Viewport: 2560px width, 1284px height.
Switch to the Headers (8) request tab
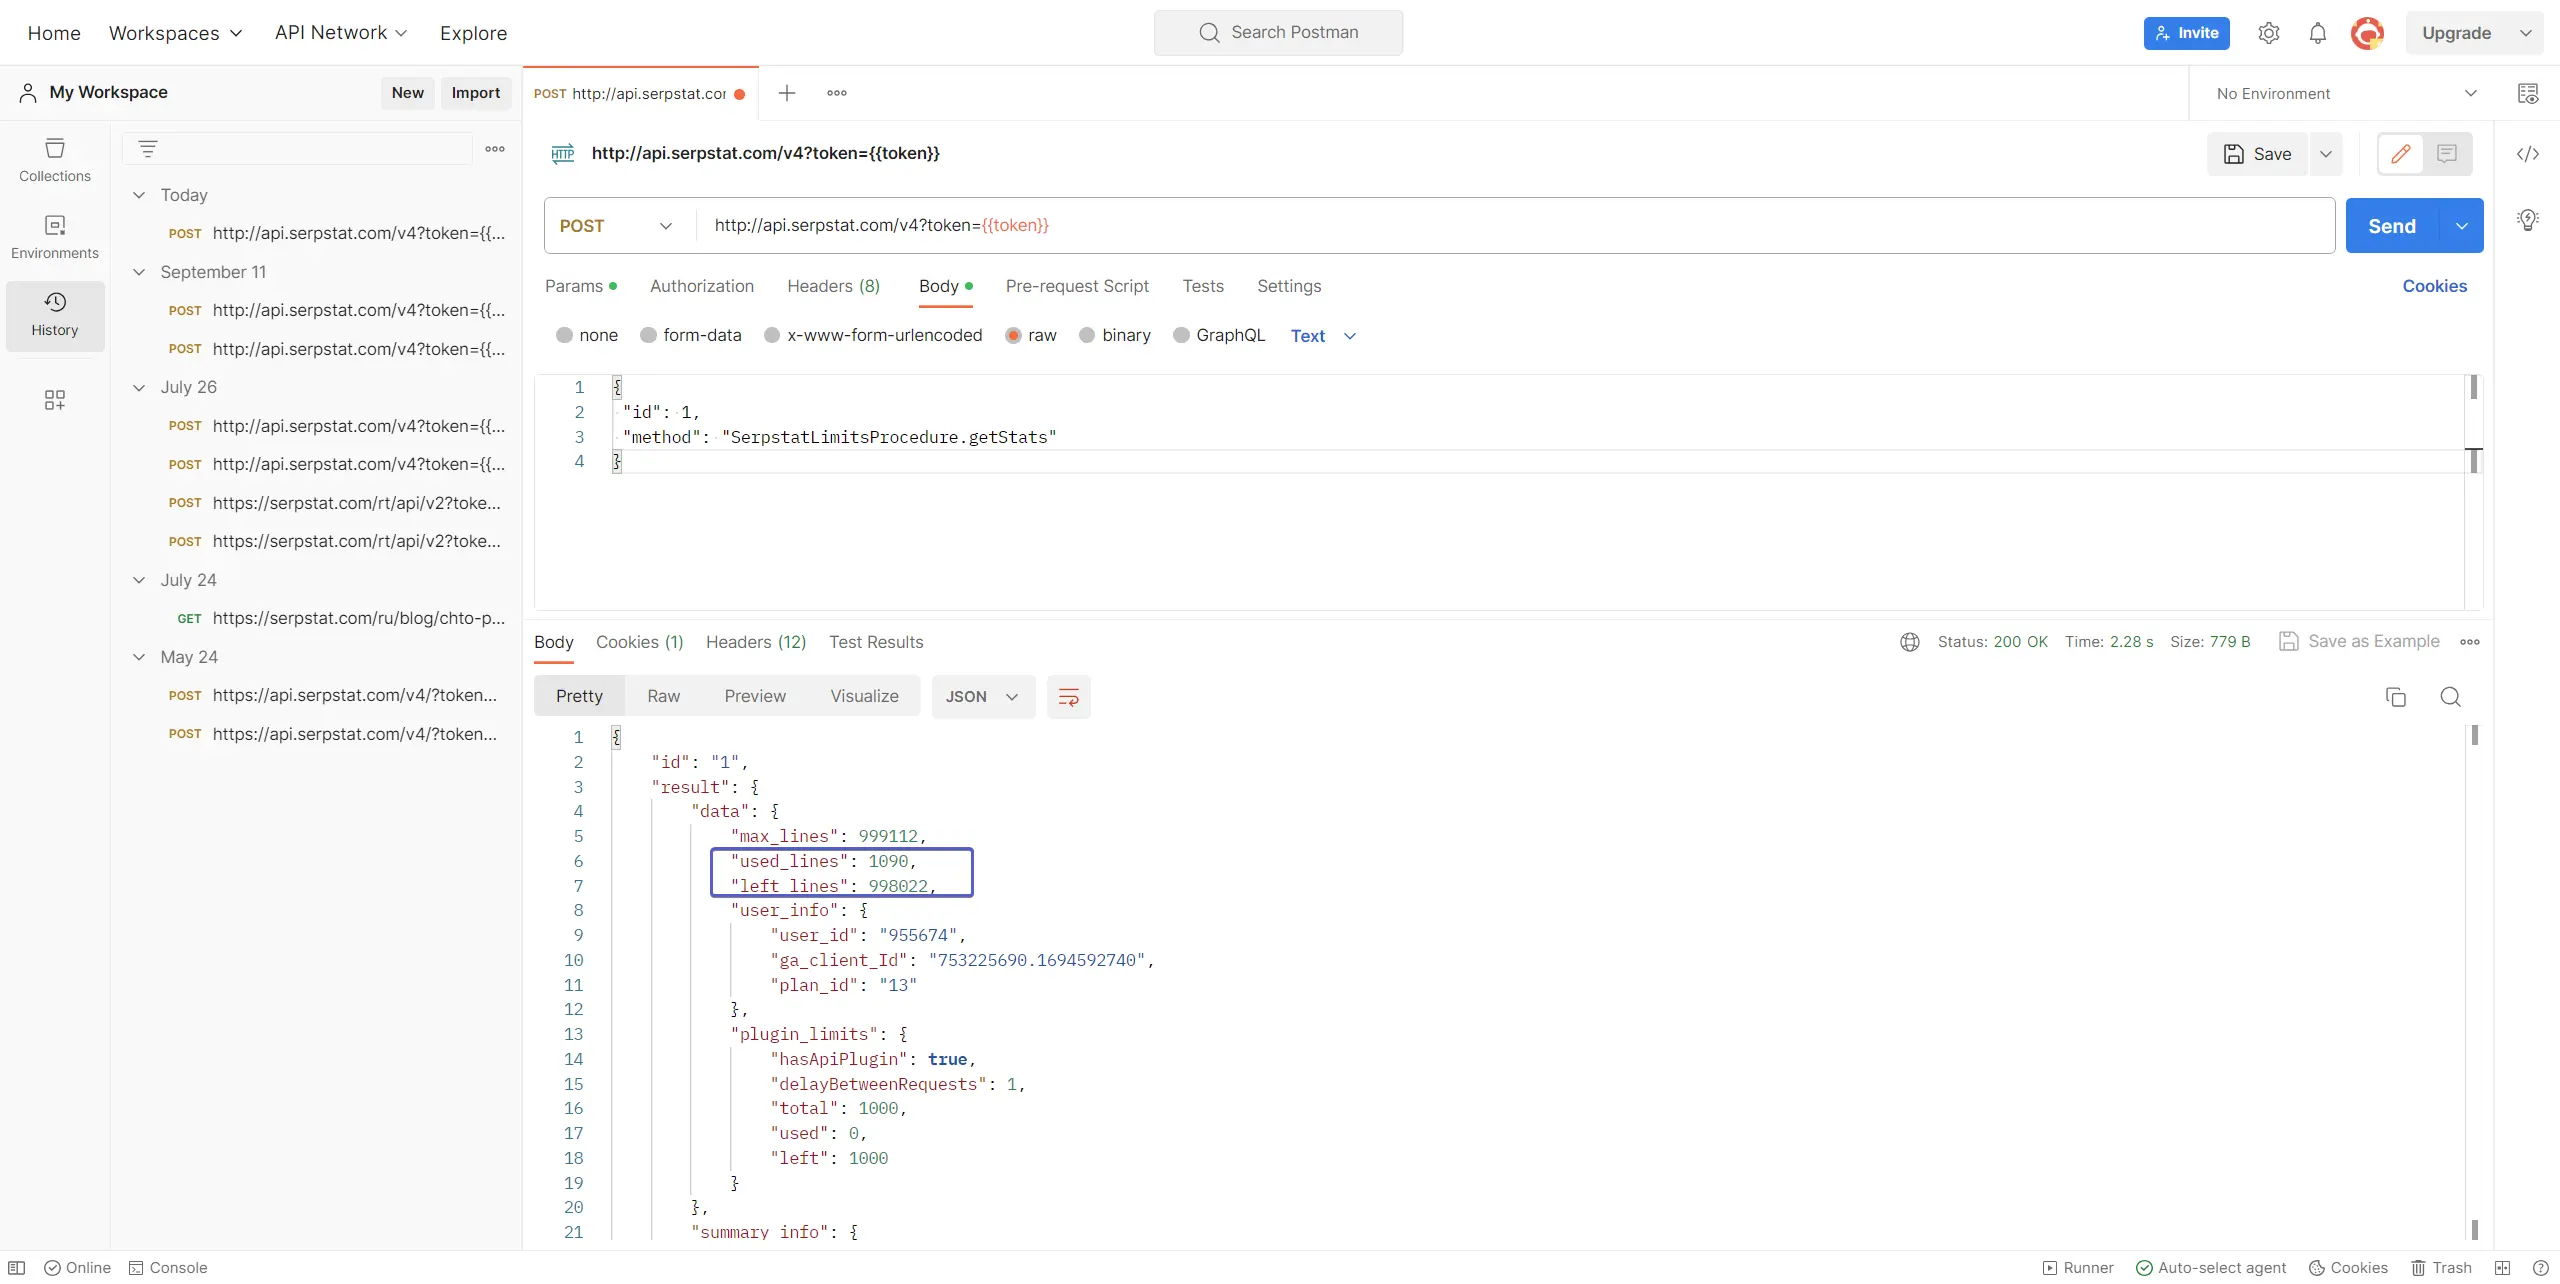[834, 286]
